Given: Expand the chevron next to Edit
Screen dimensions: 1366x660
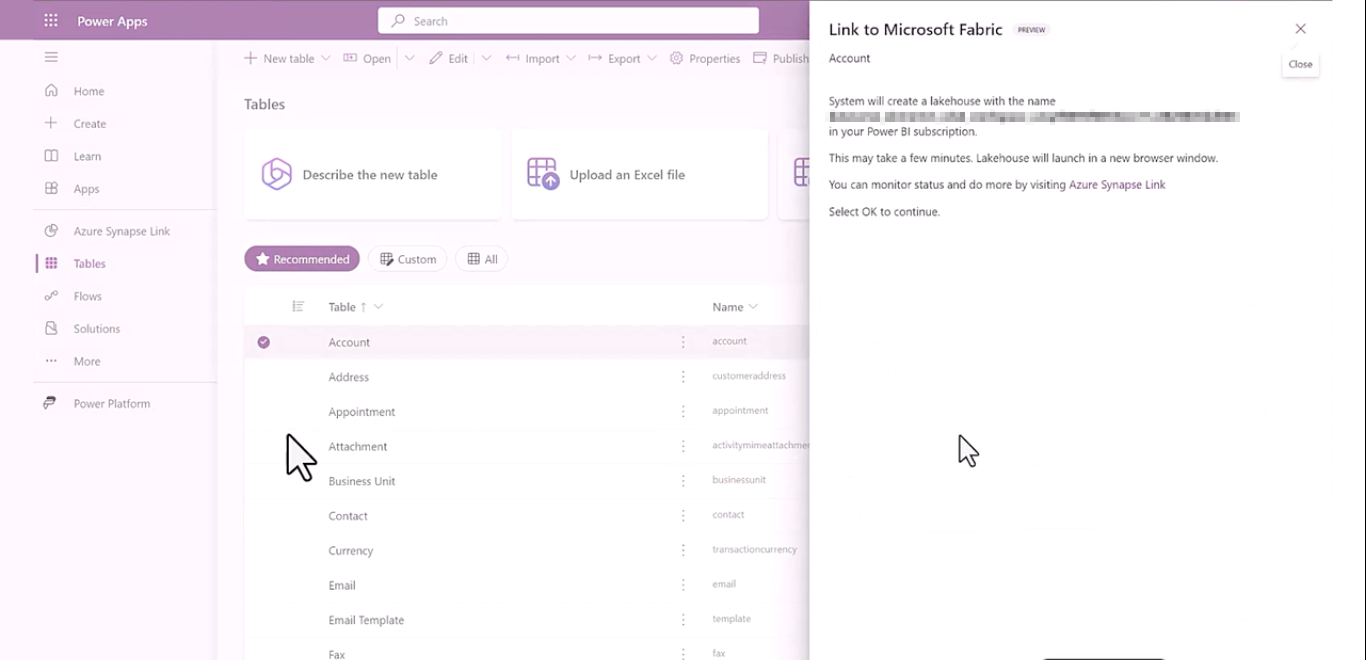Looking at the screenshot, I should [x=486, y=58].
